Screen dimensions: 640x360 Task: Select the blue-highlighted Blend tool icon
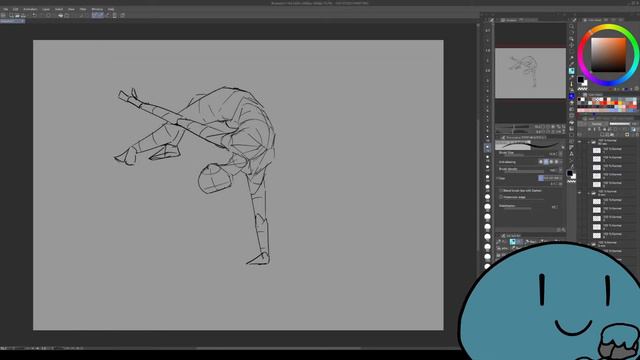[571, 96]
